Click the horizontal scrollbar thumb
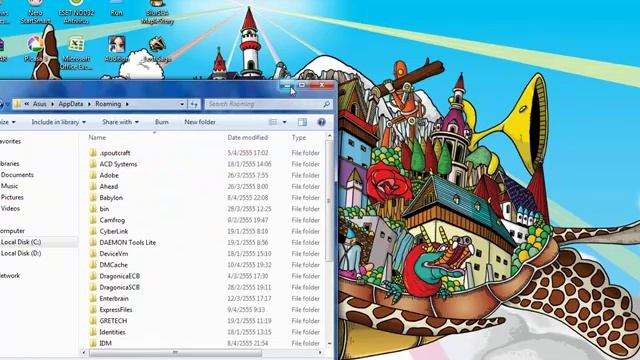Viewport: 640px width, 360px height. pyautogui.click(x=176, y=353)
